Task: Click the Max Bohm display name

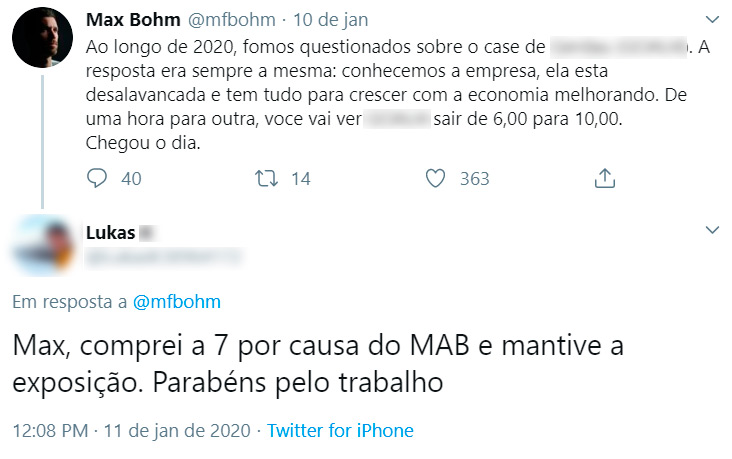Action: coord(132,19)
